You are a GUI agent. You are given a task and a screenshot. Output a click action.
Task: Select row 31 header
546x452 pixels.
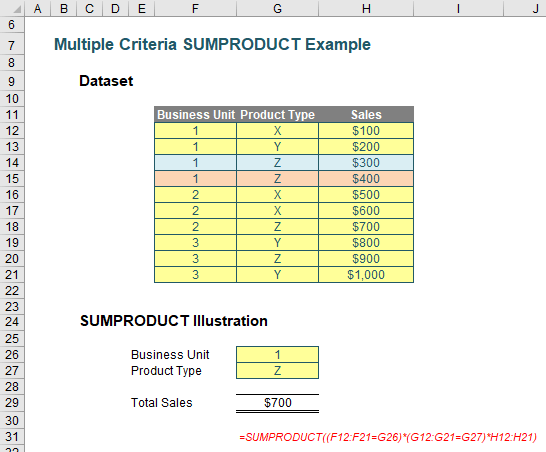point(12,437)
